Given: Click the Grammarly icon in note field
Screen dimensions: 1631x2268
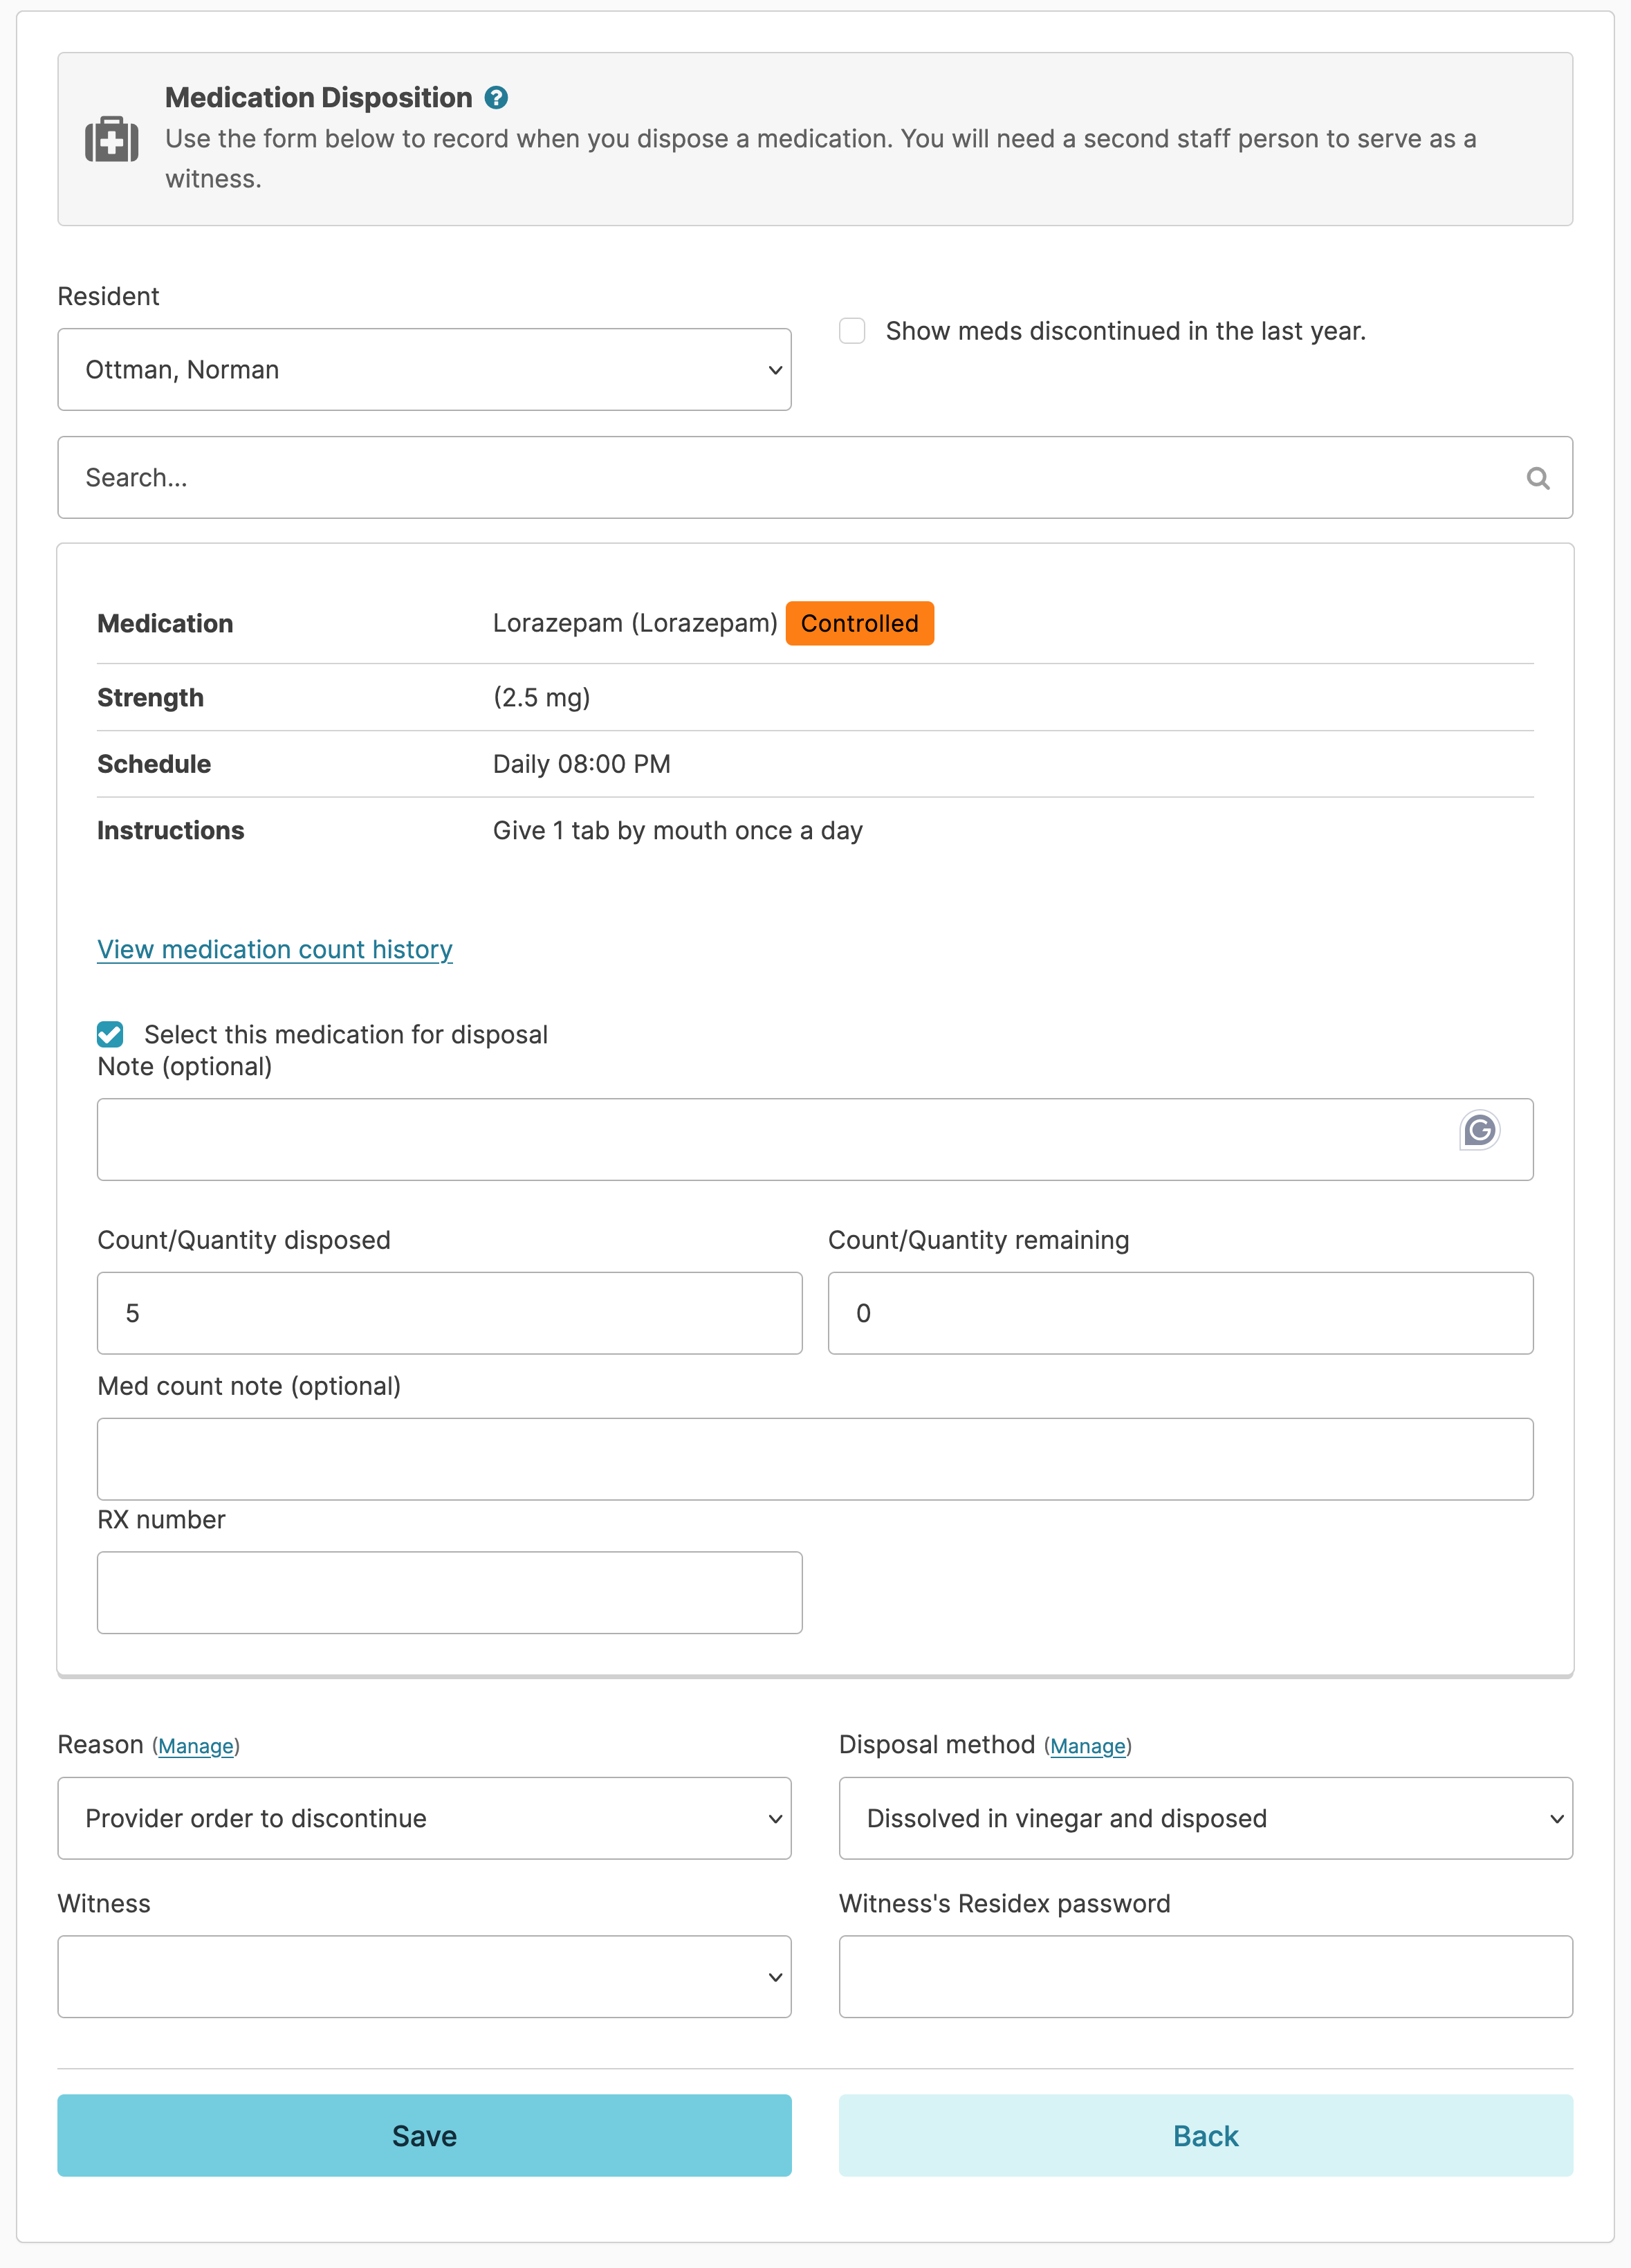Looking at the screenshot, I should [1479, 1130].
